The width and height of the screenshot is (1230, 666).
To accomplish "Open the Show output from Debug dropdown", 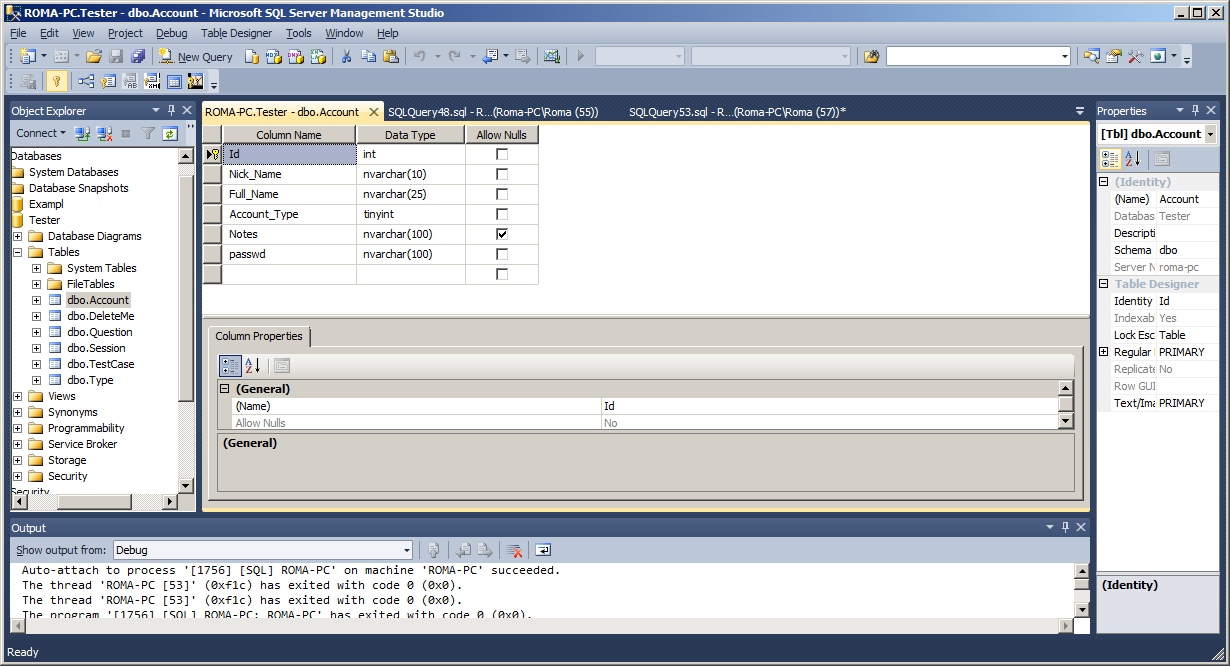I will click(406, 550).
